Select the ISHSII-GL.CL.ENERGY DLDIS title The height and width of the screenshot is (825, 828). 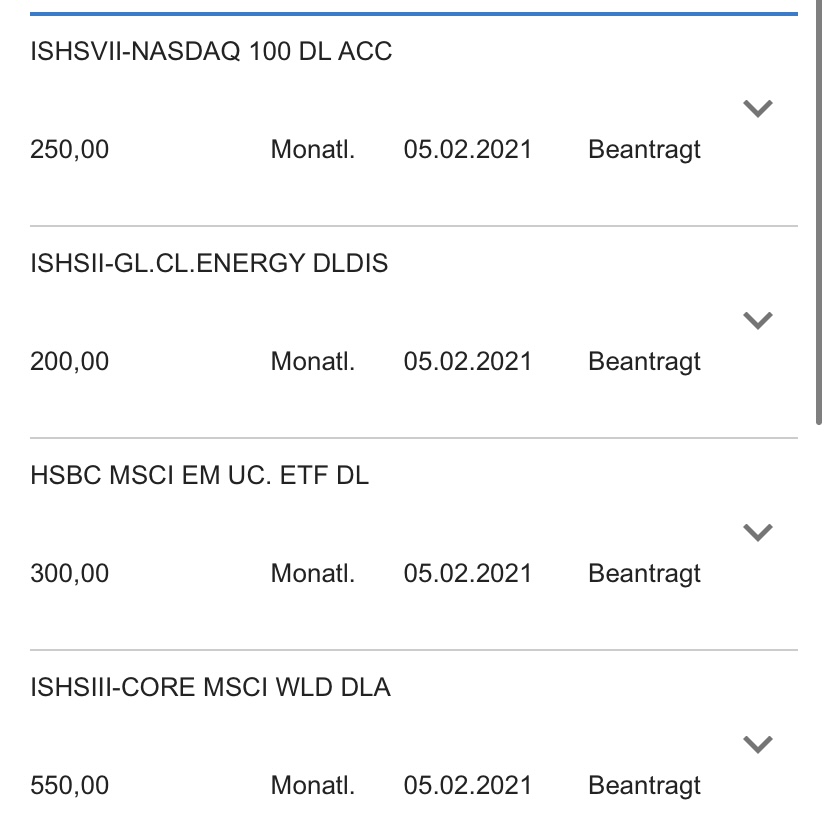coord(209,264)
